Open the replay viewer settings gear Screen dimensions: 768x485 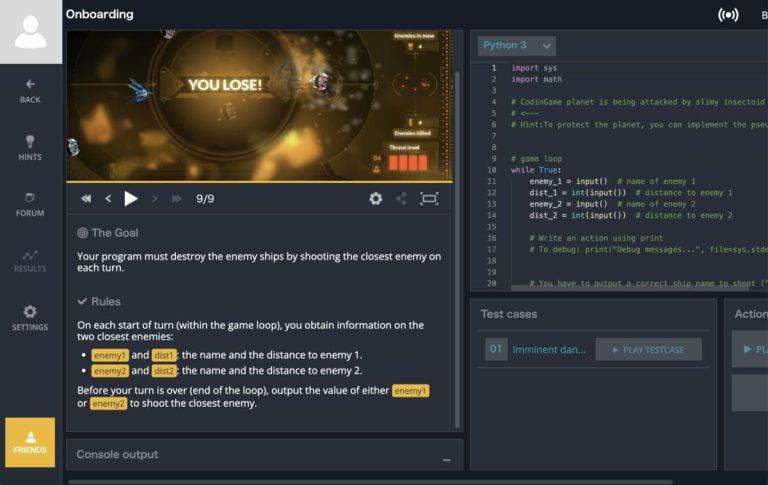375,199
